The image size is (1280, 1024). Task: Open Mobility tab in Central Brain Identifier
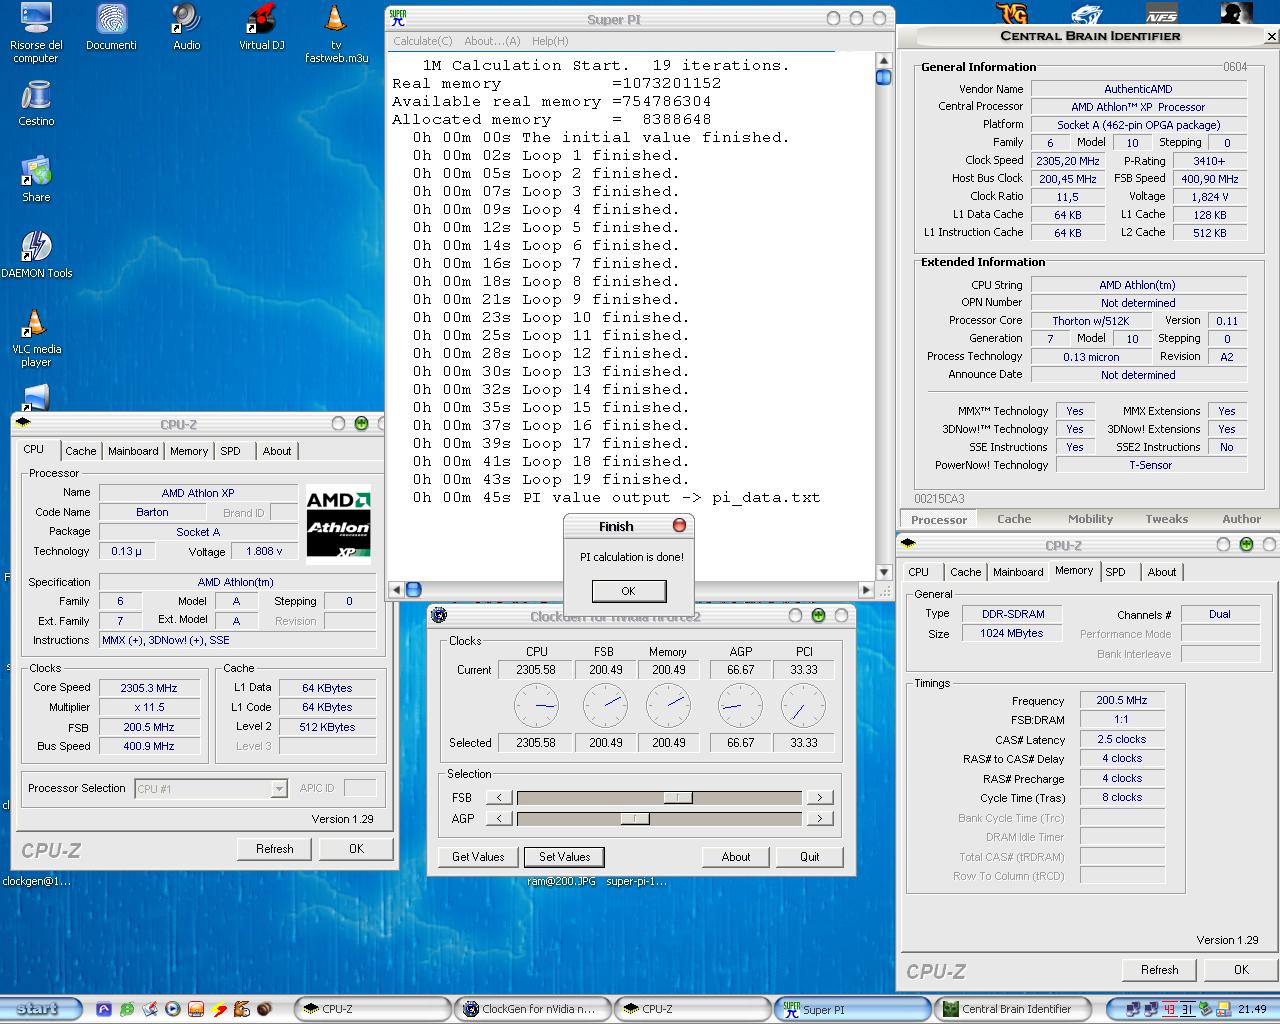[1090, 519]
